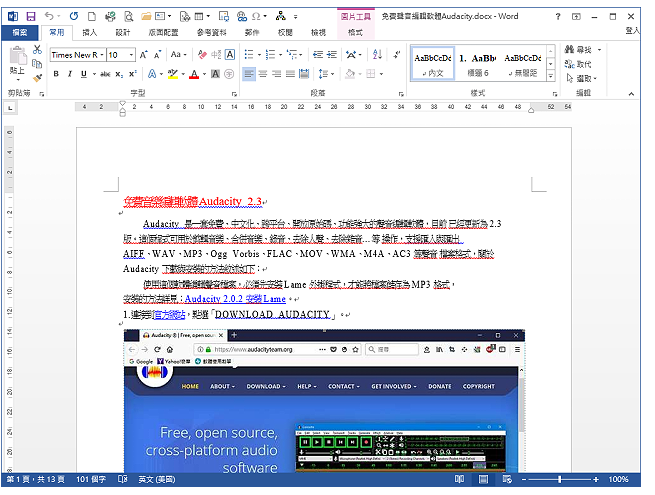Click the Character Border icon

point(230,55)
